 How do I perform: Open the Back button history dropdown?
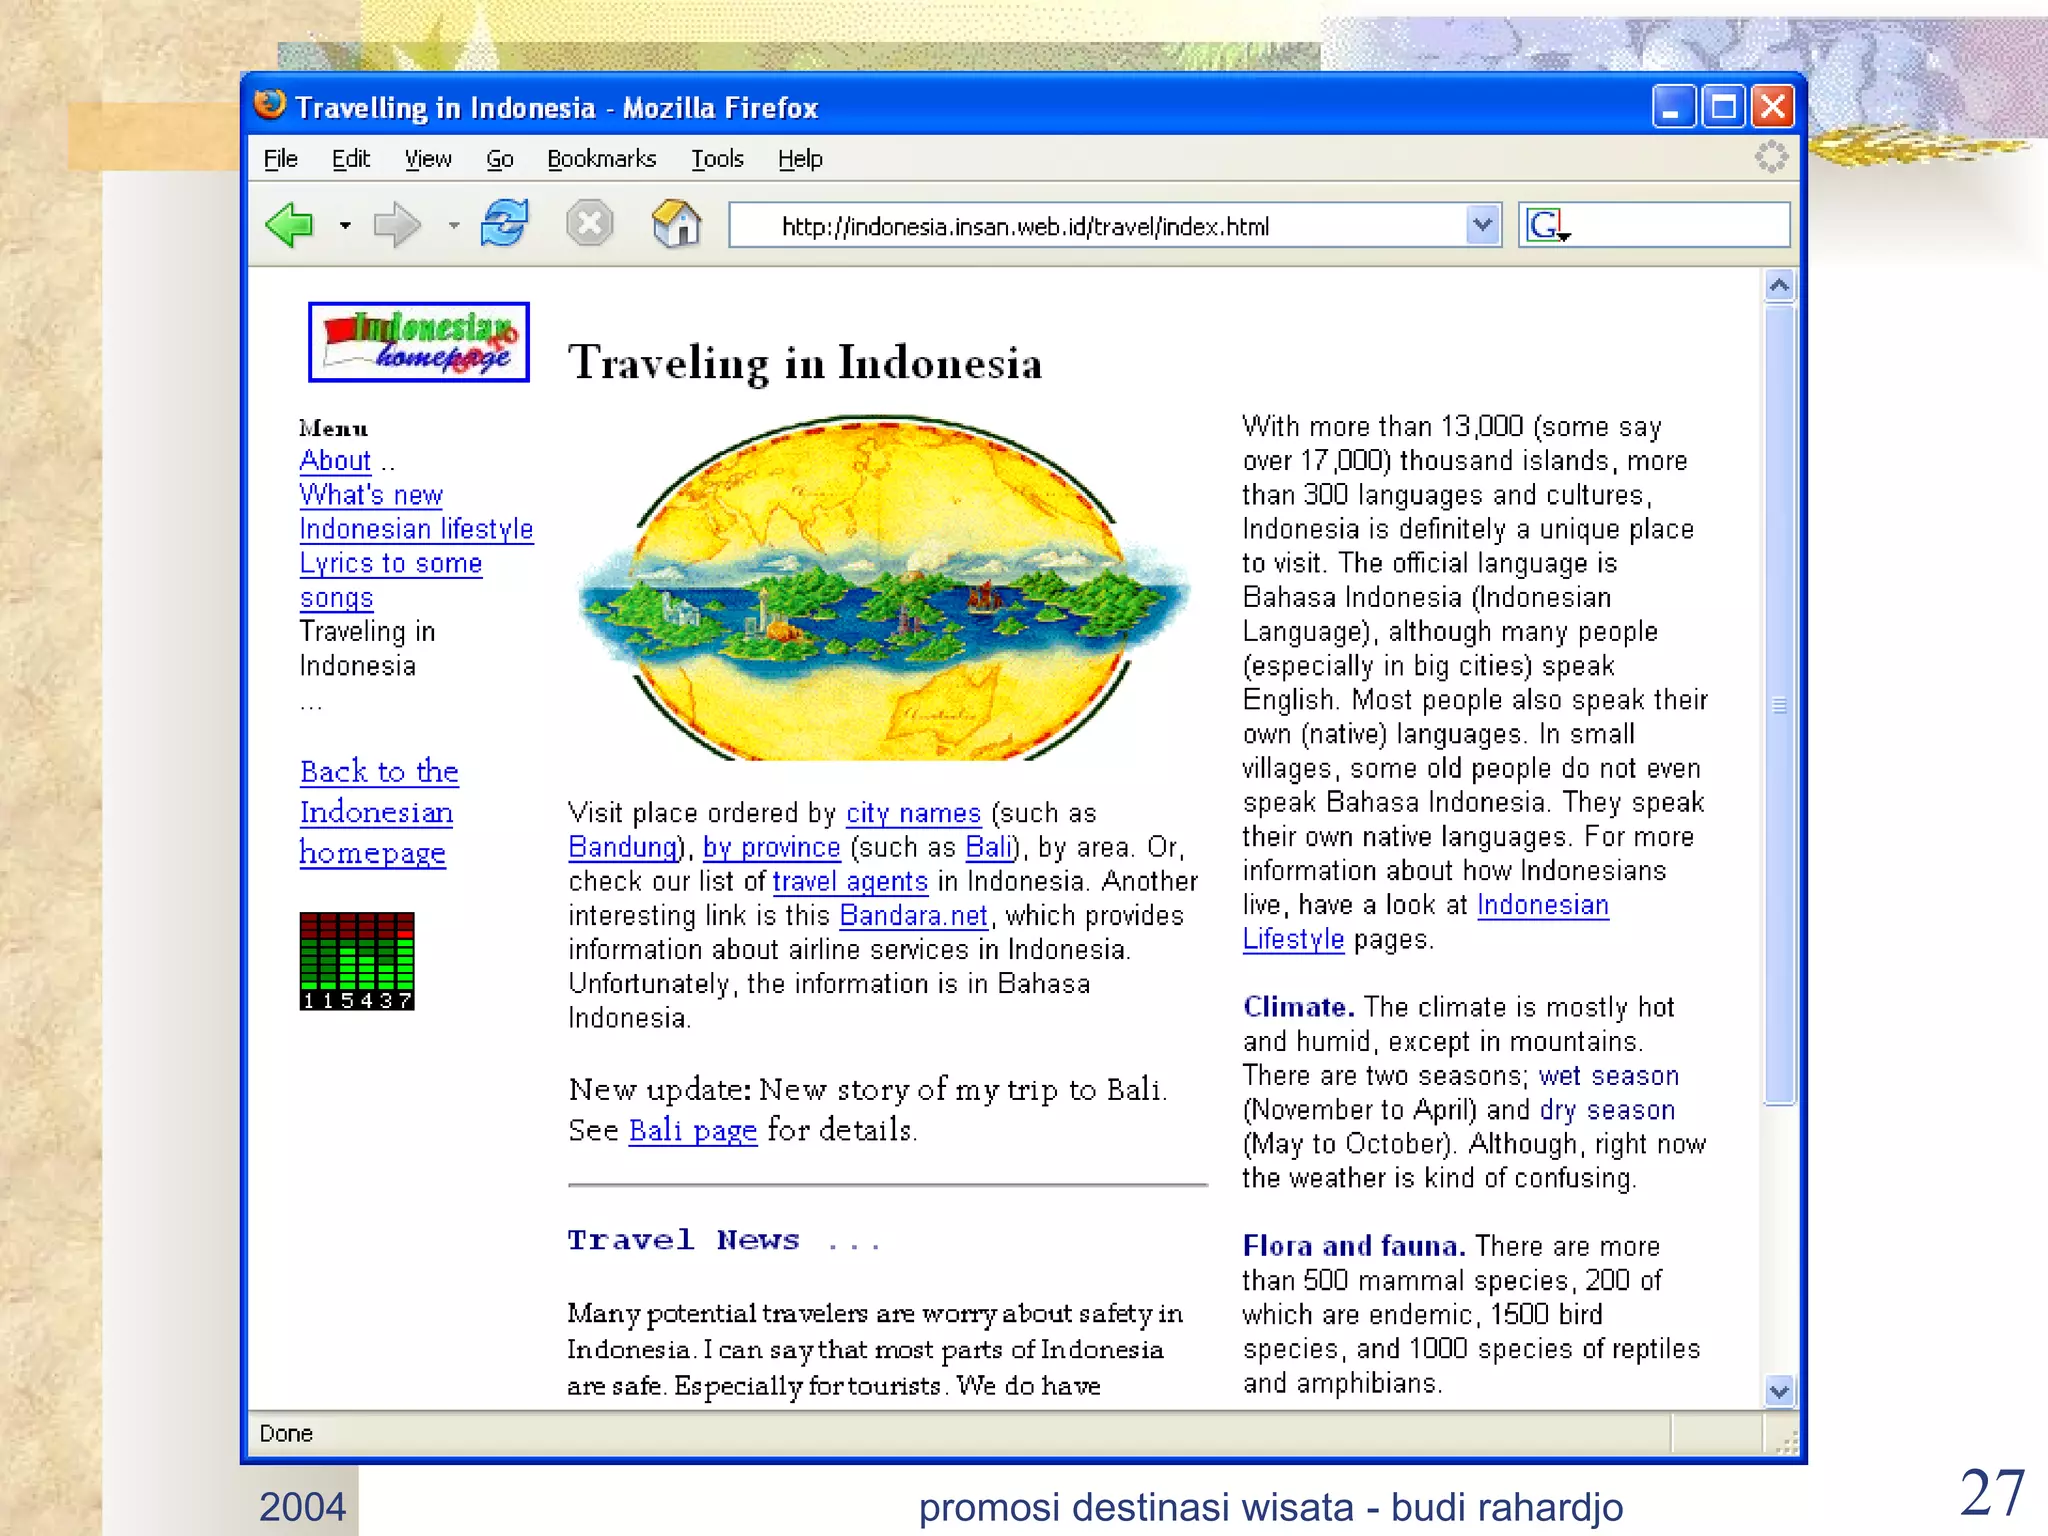coord(345,225)
